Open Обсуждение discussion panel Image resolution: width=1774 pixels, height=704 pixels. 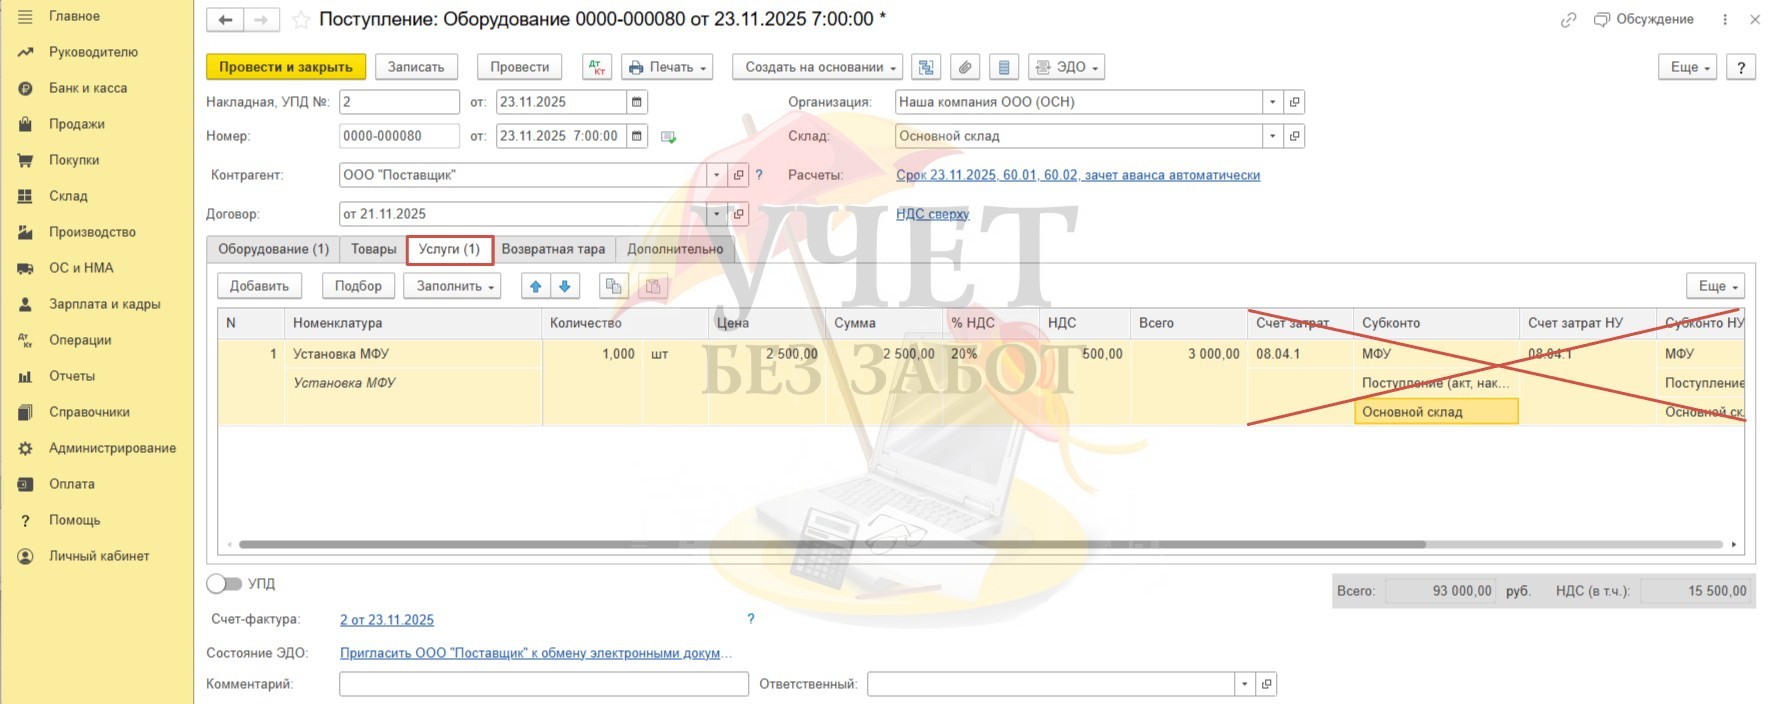coord(1644,19)
